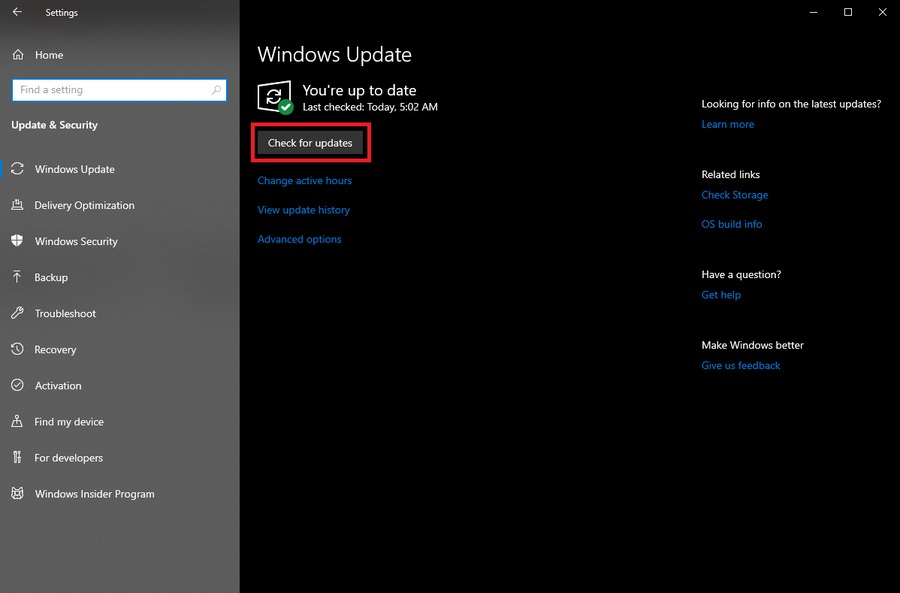Open Change active hours link
The width and height of the screenshot is (900, 593).
(x=304, y=181)
